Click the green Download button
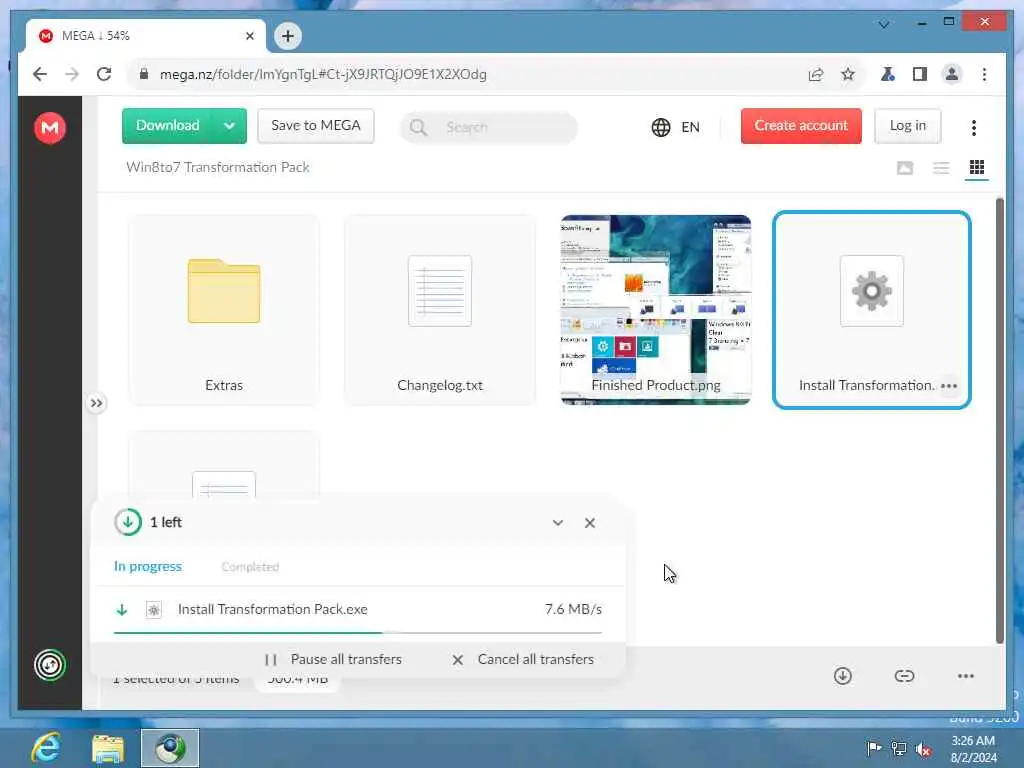The image size is (1024, 768). [167, 125]
